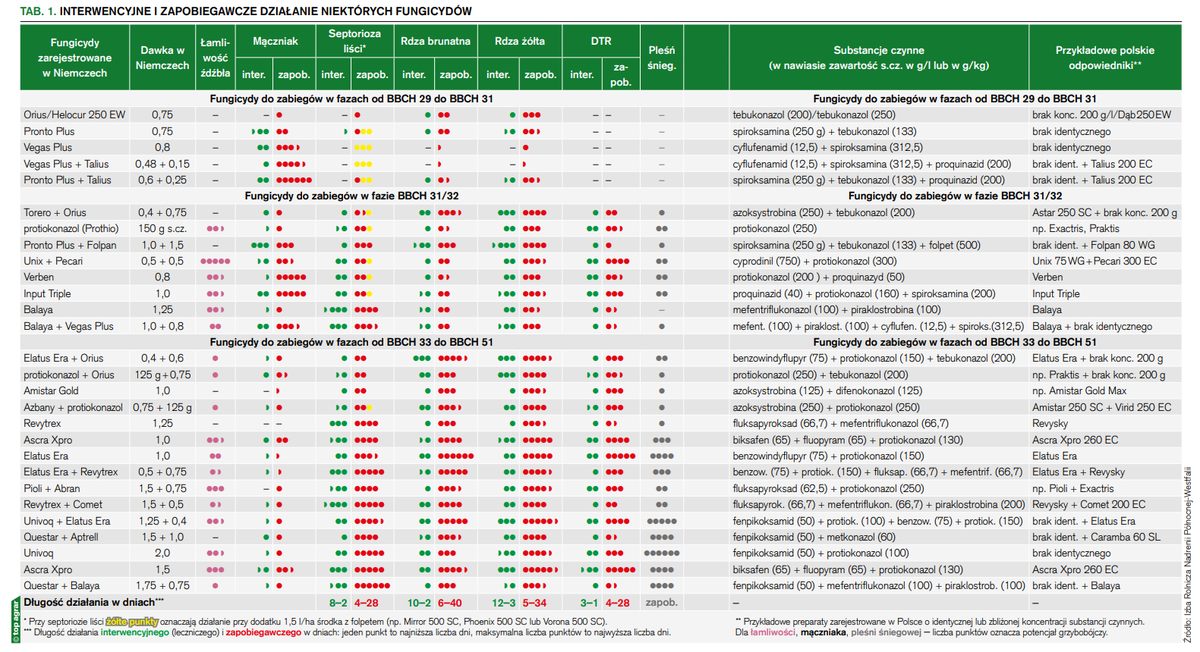Select the dose value '125 g + 0,75'
Image resolution: width=1200 pixels, height=652 pixels.
(162, 374)
